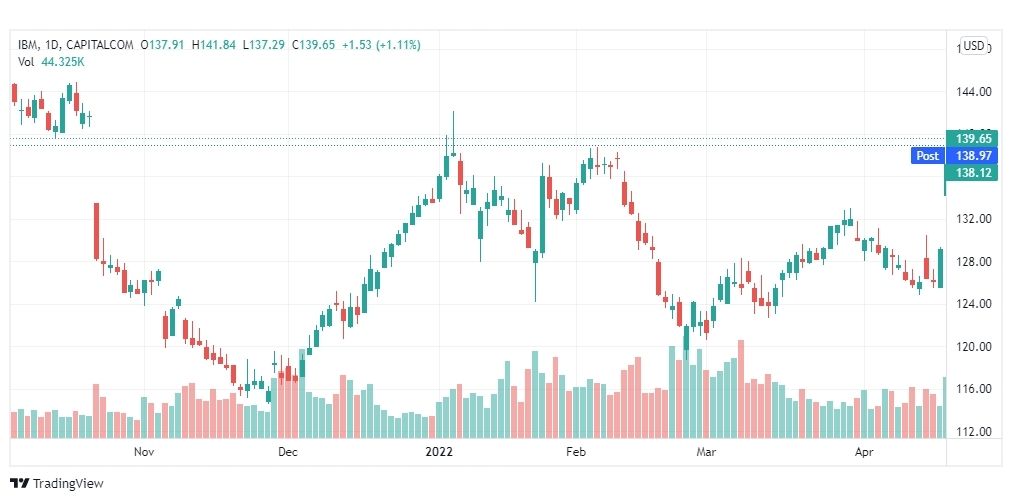Click the 144.00 price axis level

[973, 92]
